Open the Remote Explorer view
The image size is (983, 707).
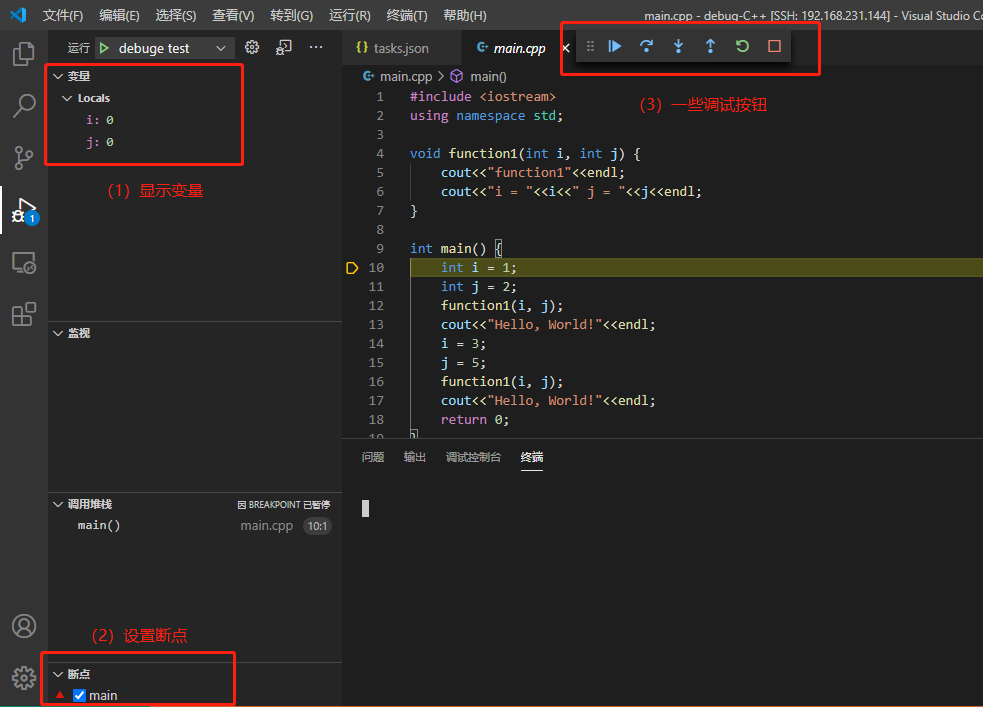click(x=24, y=263)
